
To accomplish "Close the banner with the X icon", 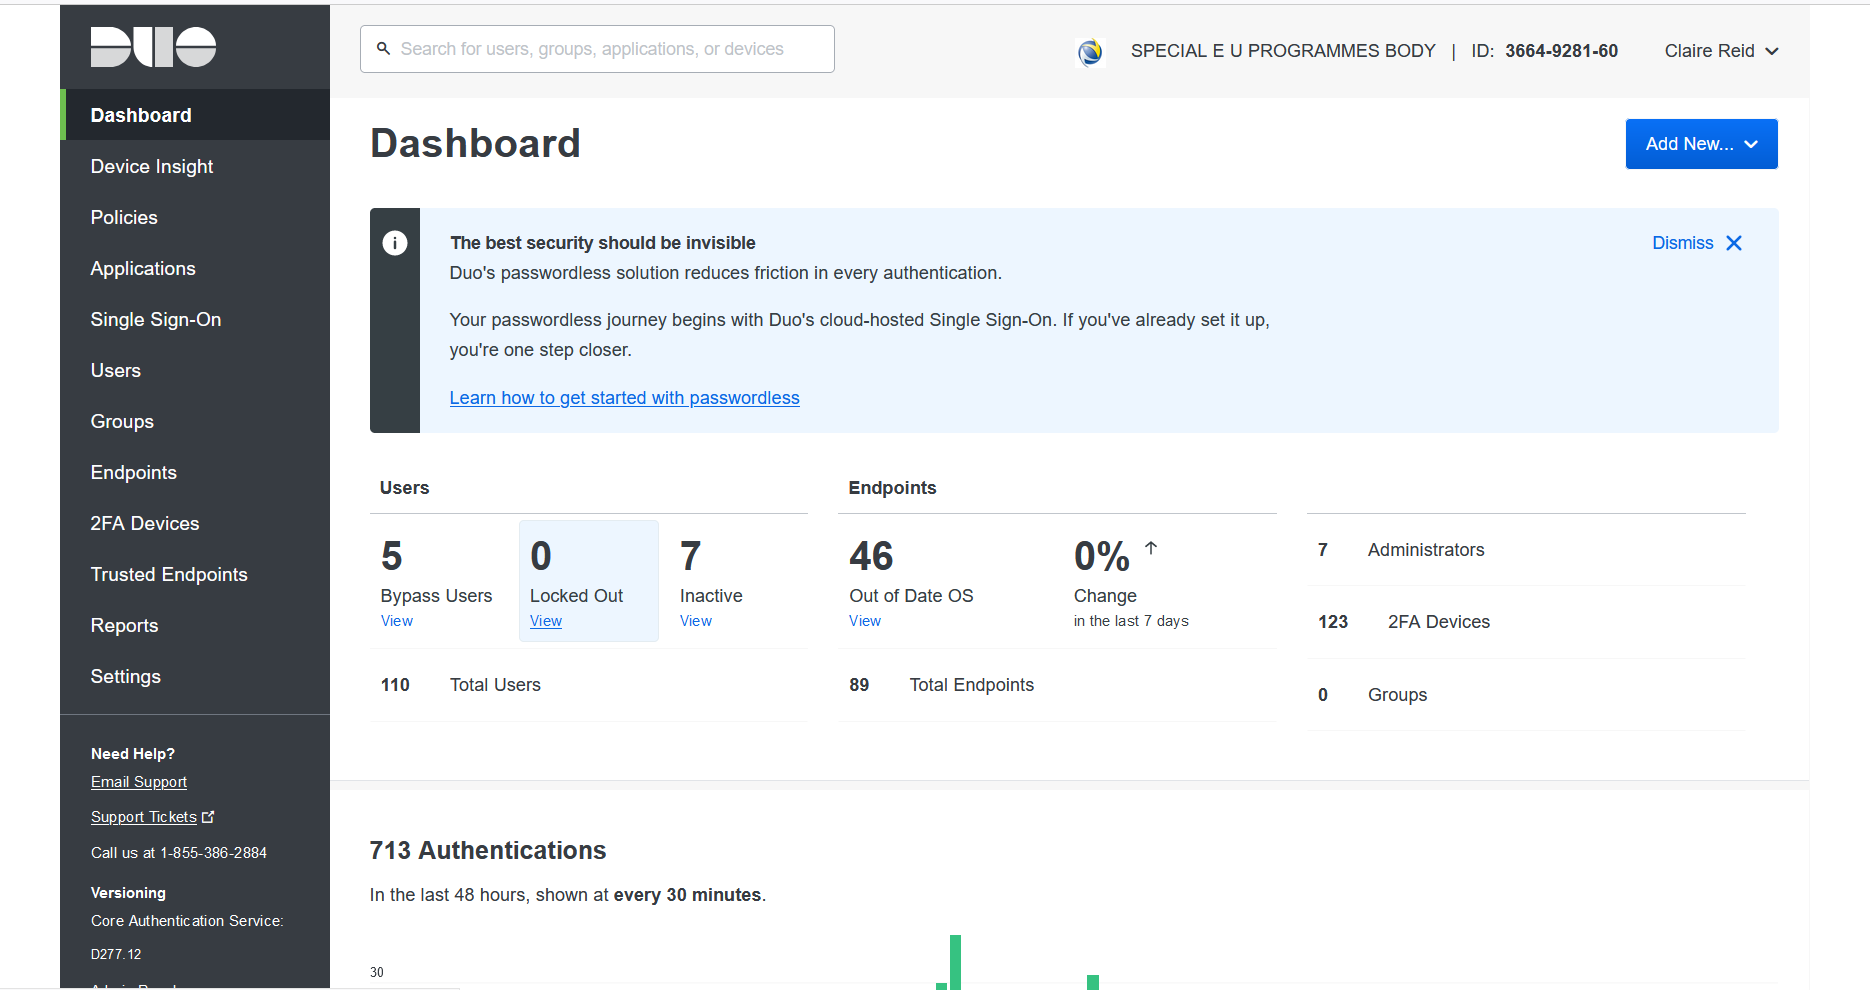I will (x=1734, y=243).
